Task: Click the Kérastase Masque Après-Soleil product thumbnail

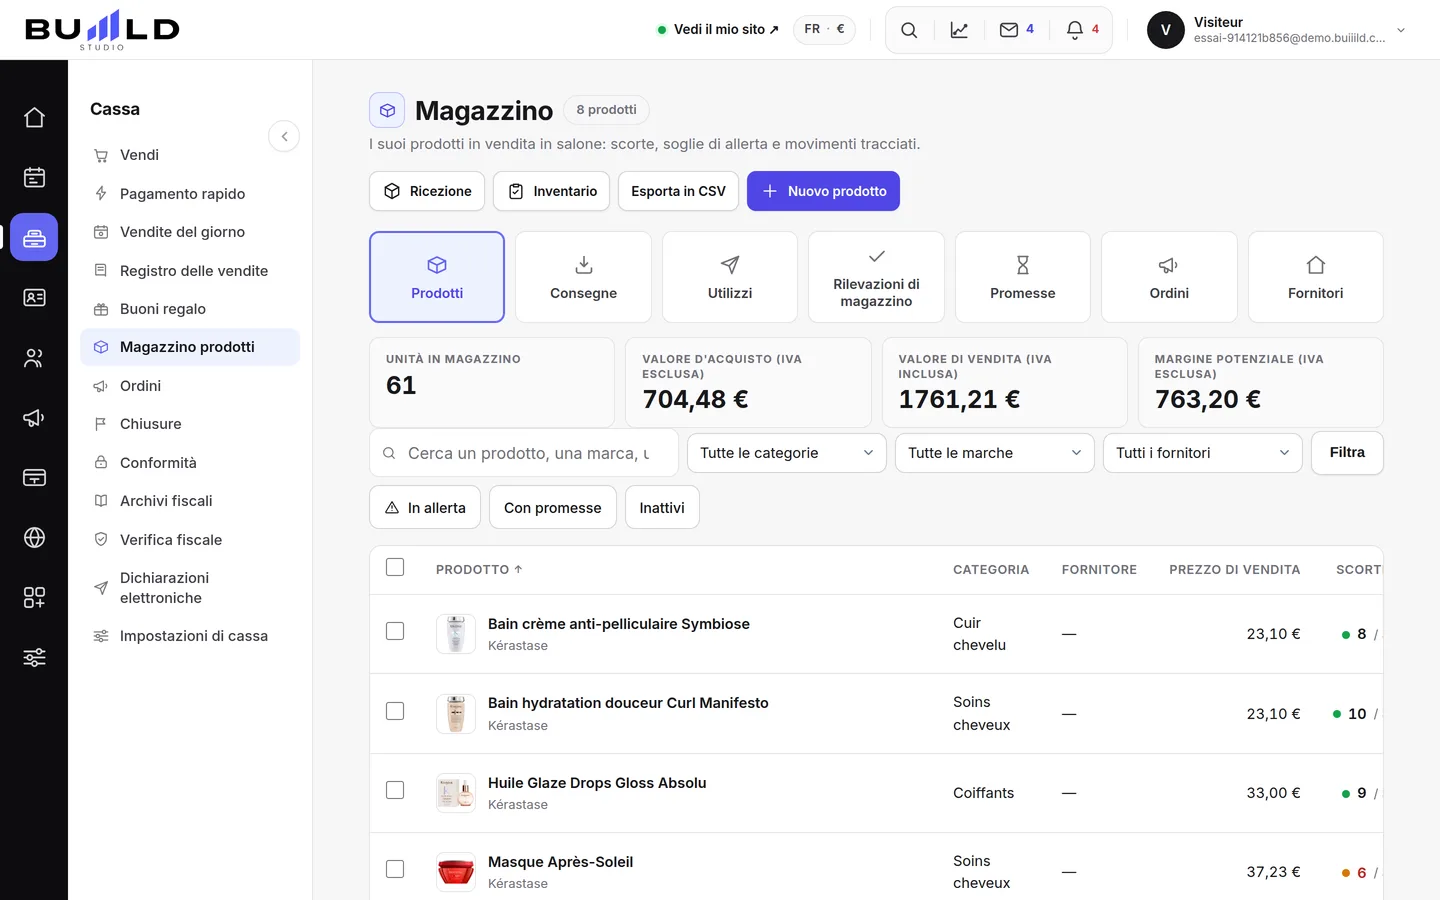Action: [456, 872]
